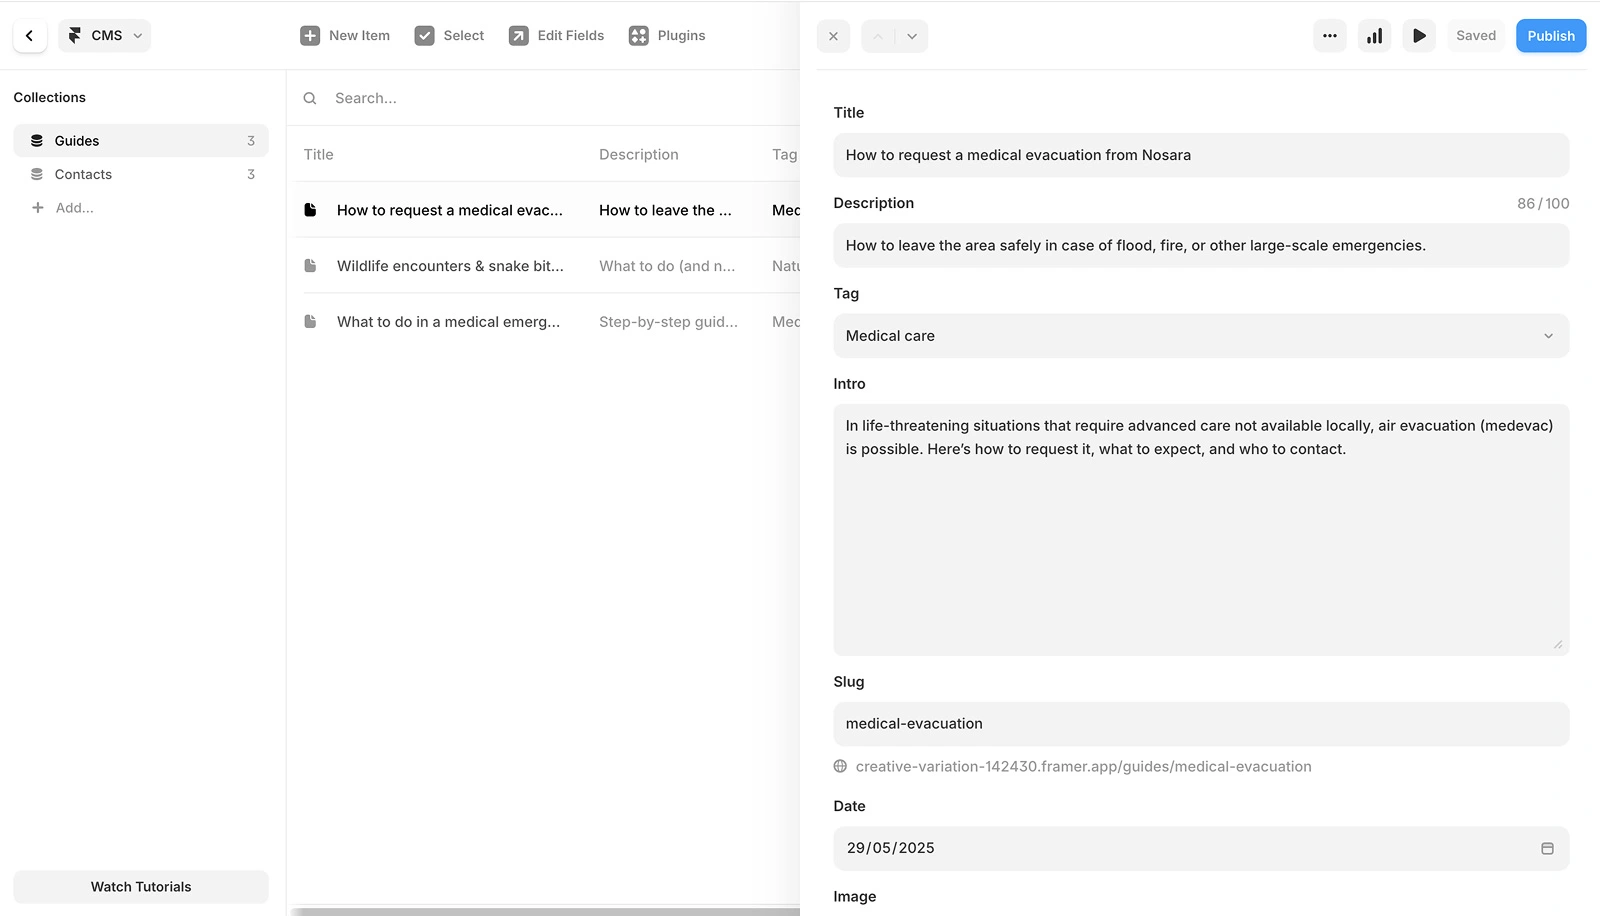The width and height of the screenshot is (1600, 916).
Task: Click the New Item plus icon
Action: 310,36
